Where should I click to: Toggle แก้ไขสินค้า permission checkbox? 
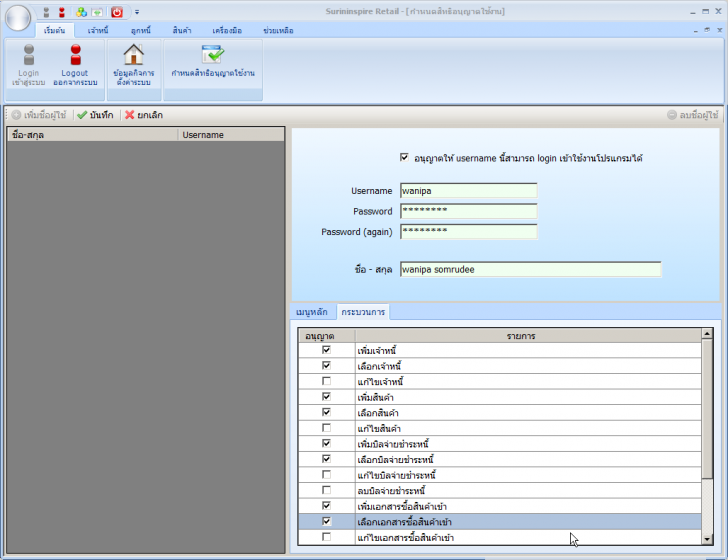click(x=326, y=428)
